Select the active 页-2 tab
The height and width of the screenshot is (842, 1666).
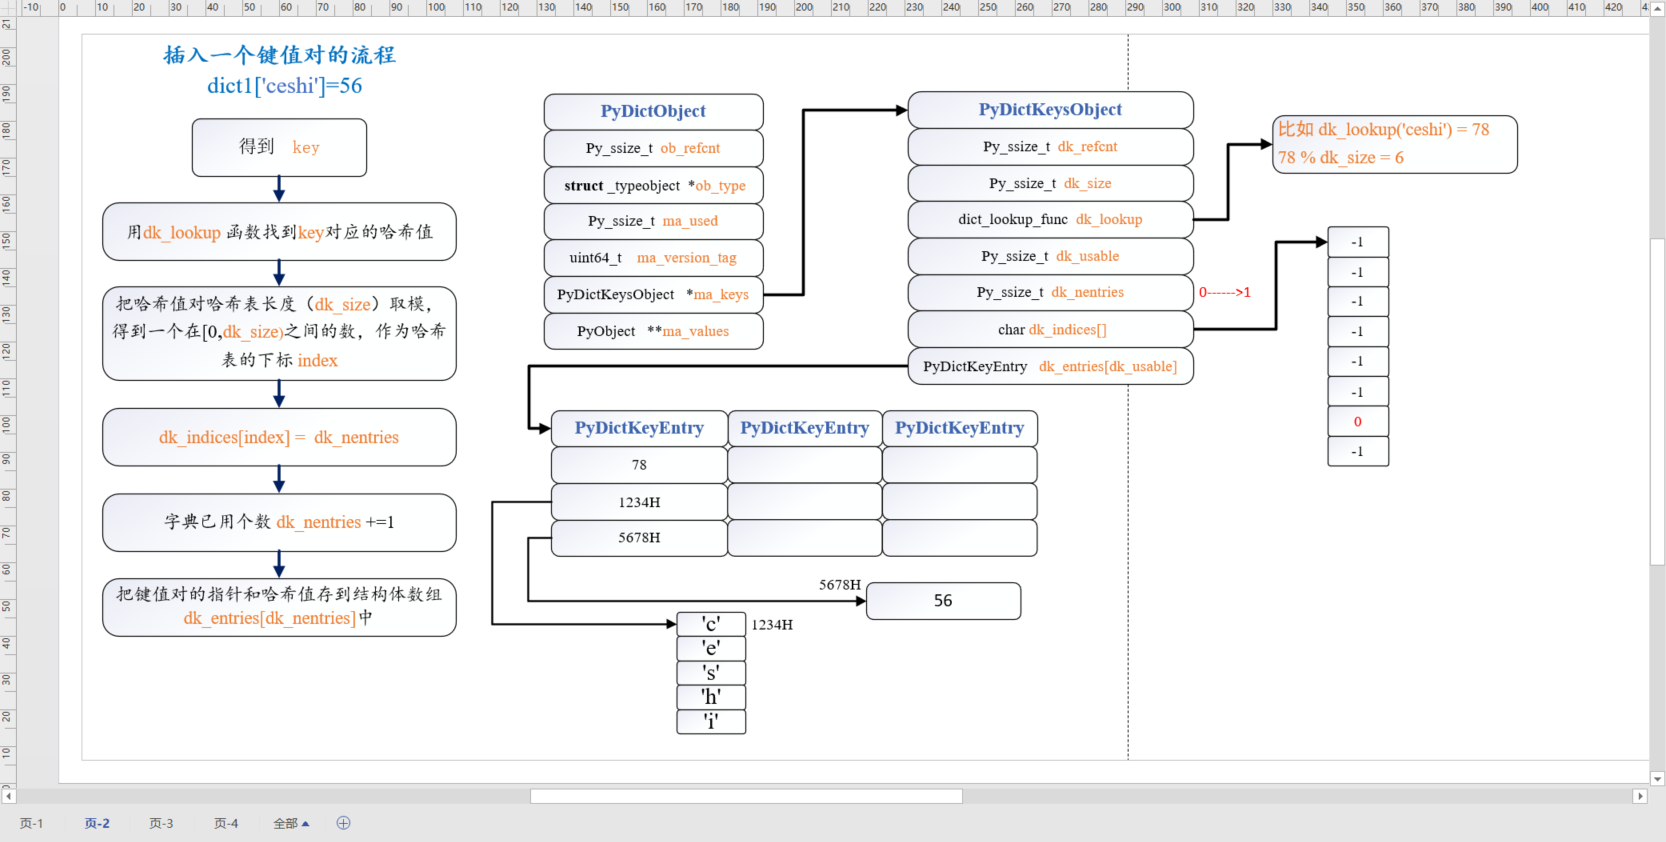[x=97, y=823]
